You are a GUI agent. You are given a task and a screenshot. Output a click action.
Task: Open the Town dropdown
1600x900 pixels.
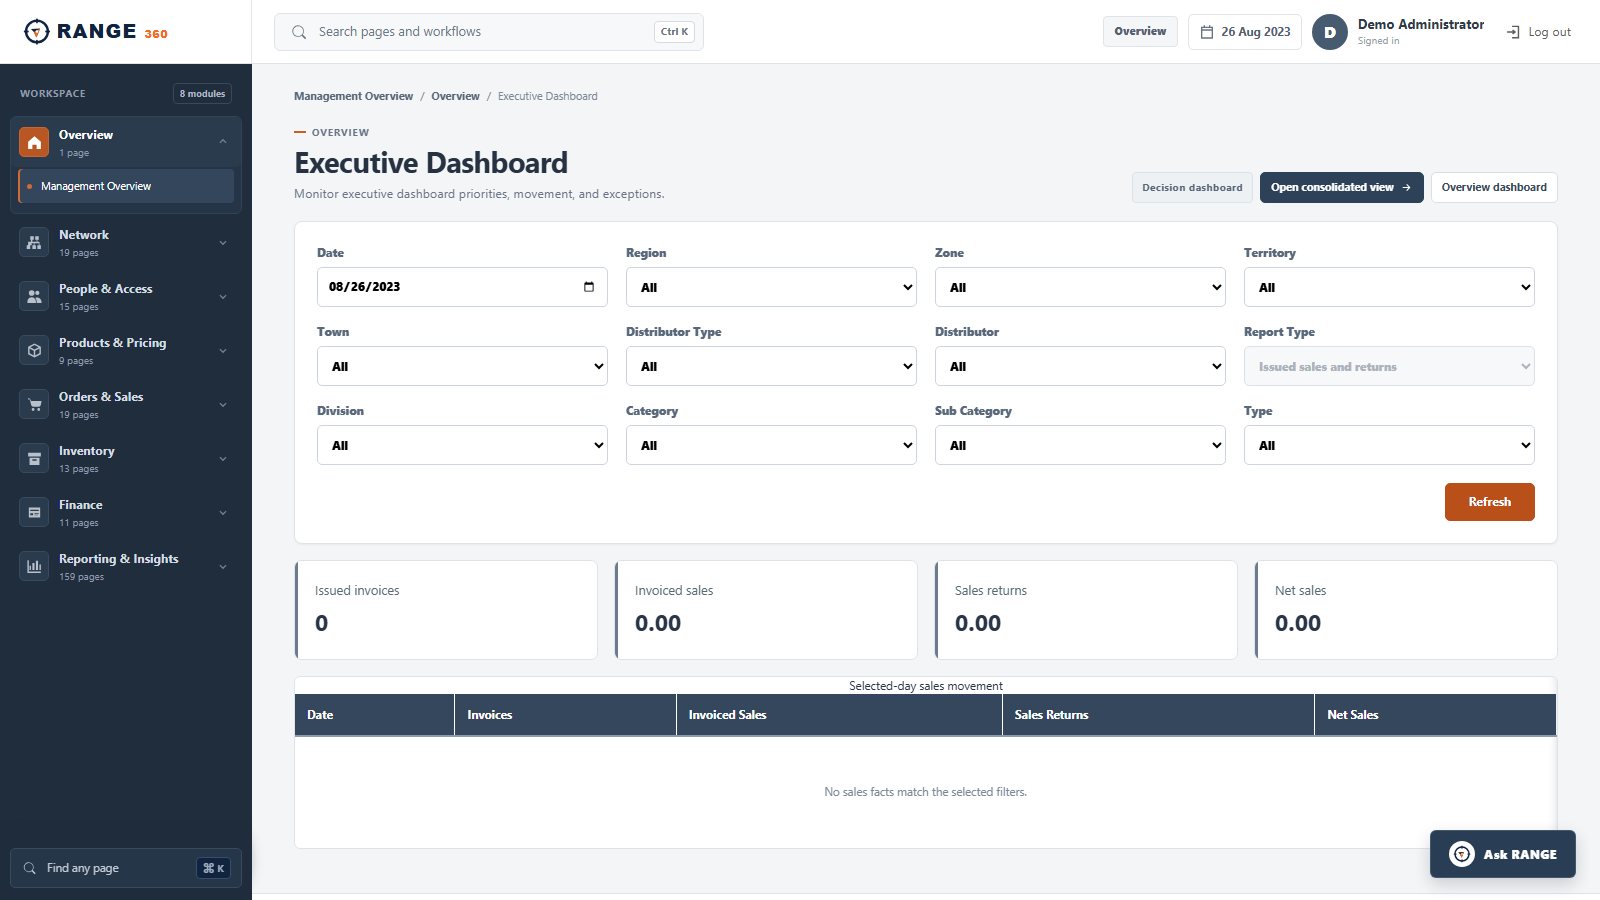462,366
